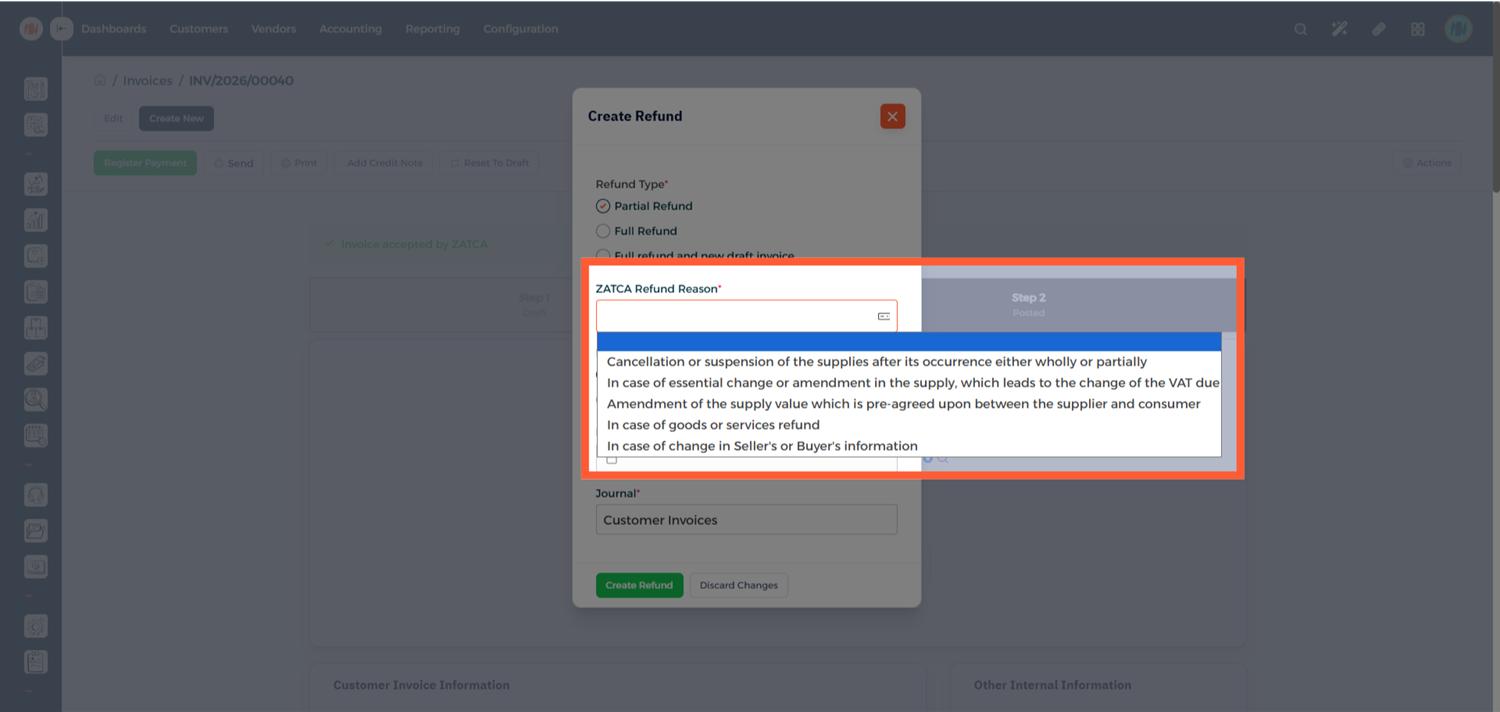
Task: Open the Accounting menu
Action: click(x=350, y=29)
